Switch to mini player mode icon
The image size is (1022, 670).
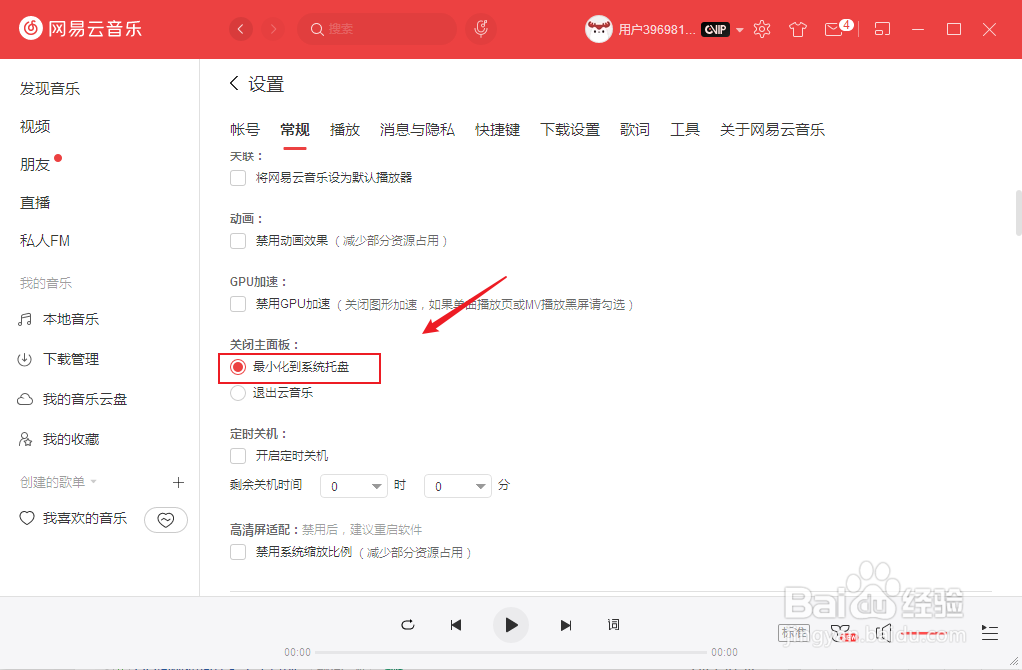882,29
